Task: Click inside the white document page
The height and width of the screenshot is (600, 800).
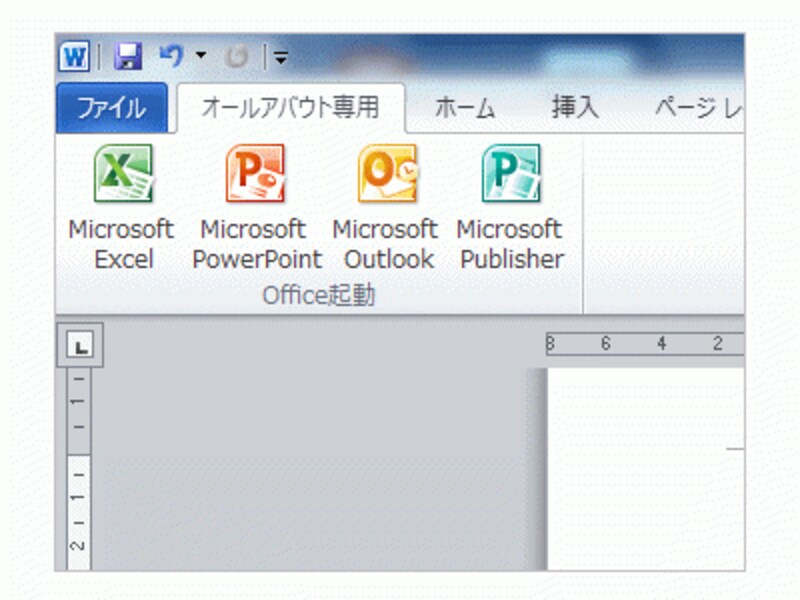Action: [646, 468]
